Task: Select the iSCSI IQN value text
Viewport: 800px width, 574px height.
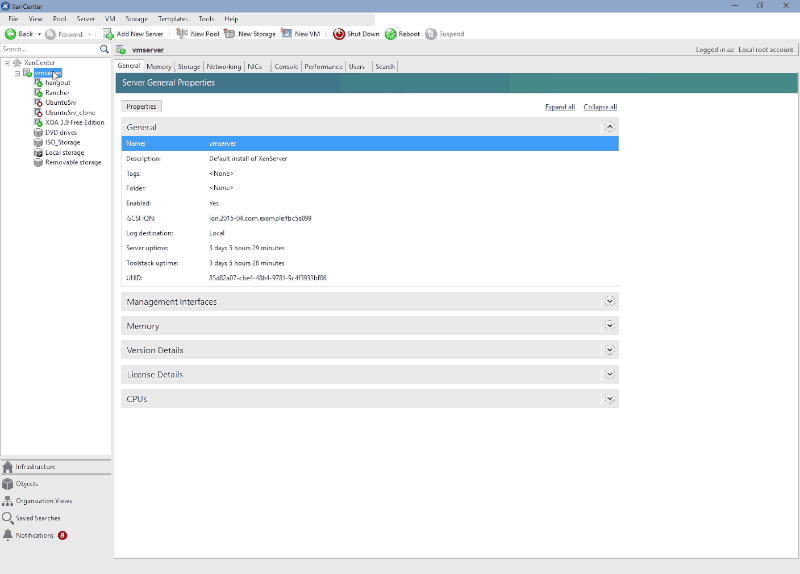Action: [x=260, y=218]
